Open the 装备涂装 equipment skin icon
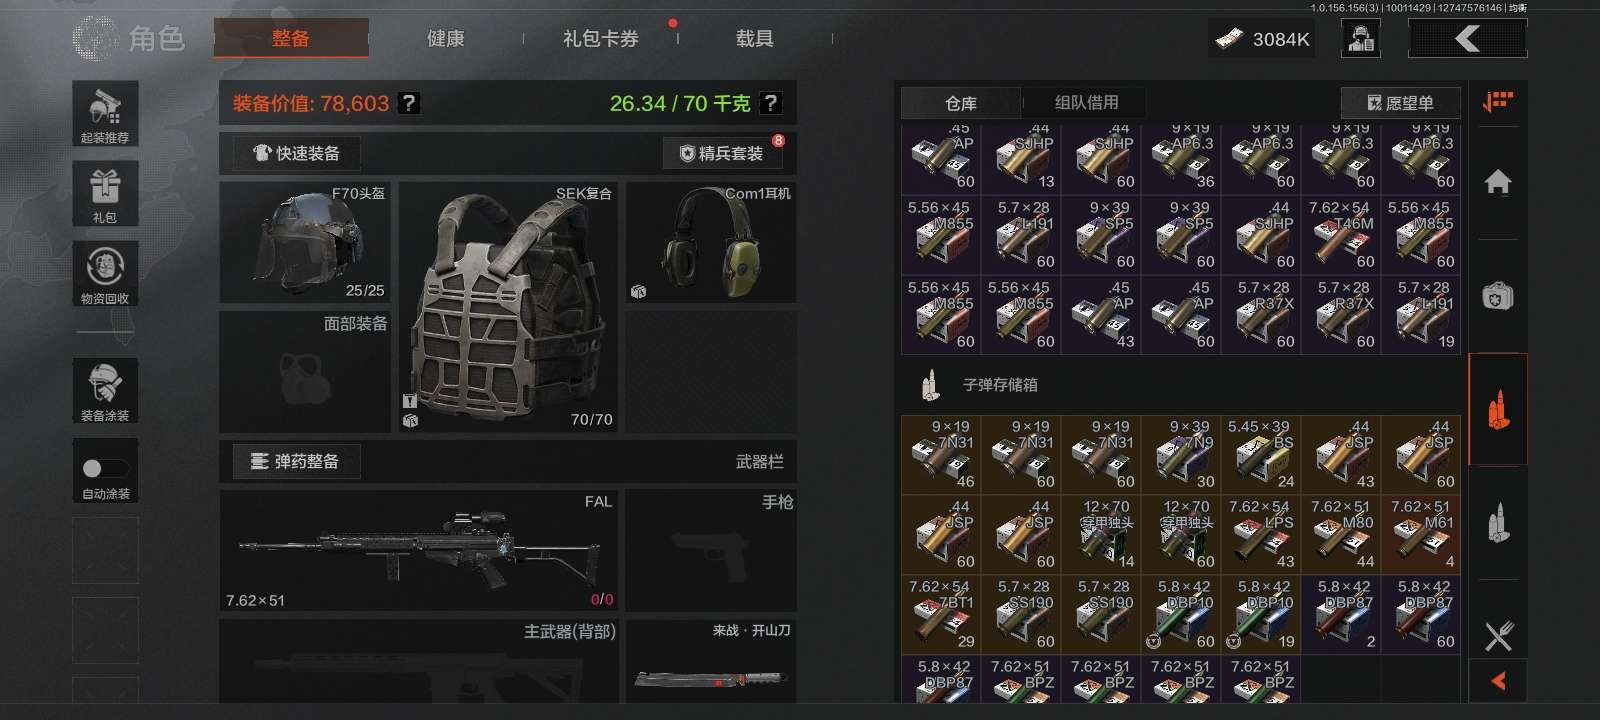This screenshot has width=1600, height=720. pyautogui.click(x=105, y=391)
